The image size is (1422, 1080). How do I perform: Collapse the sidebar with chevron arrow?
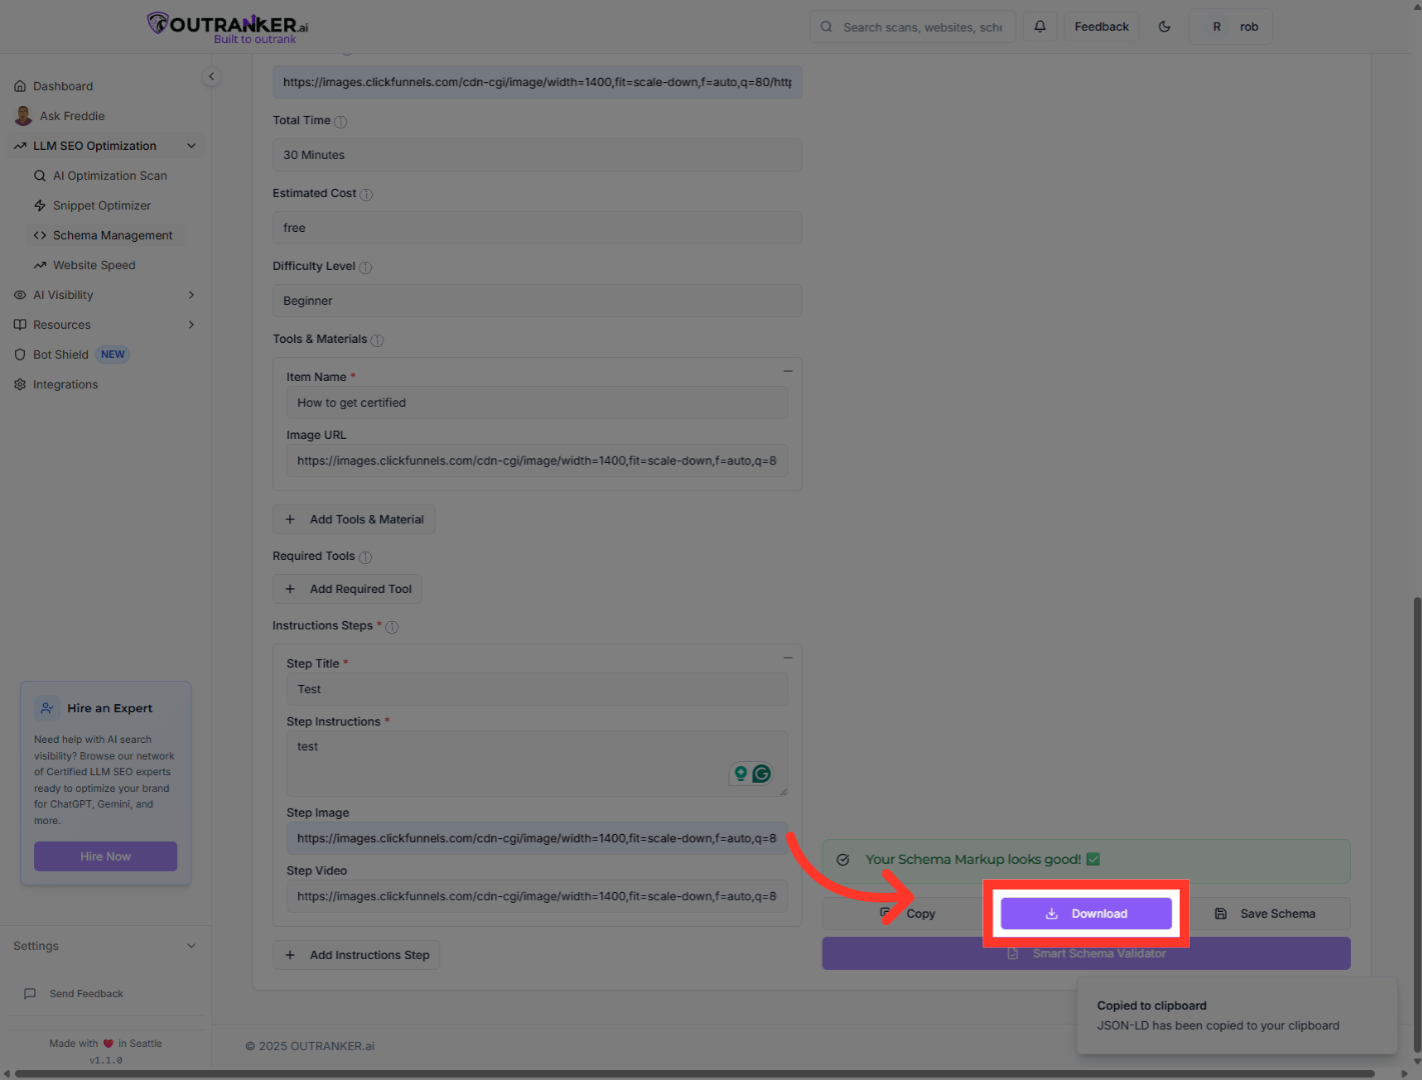point(211,77)
